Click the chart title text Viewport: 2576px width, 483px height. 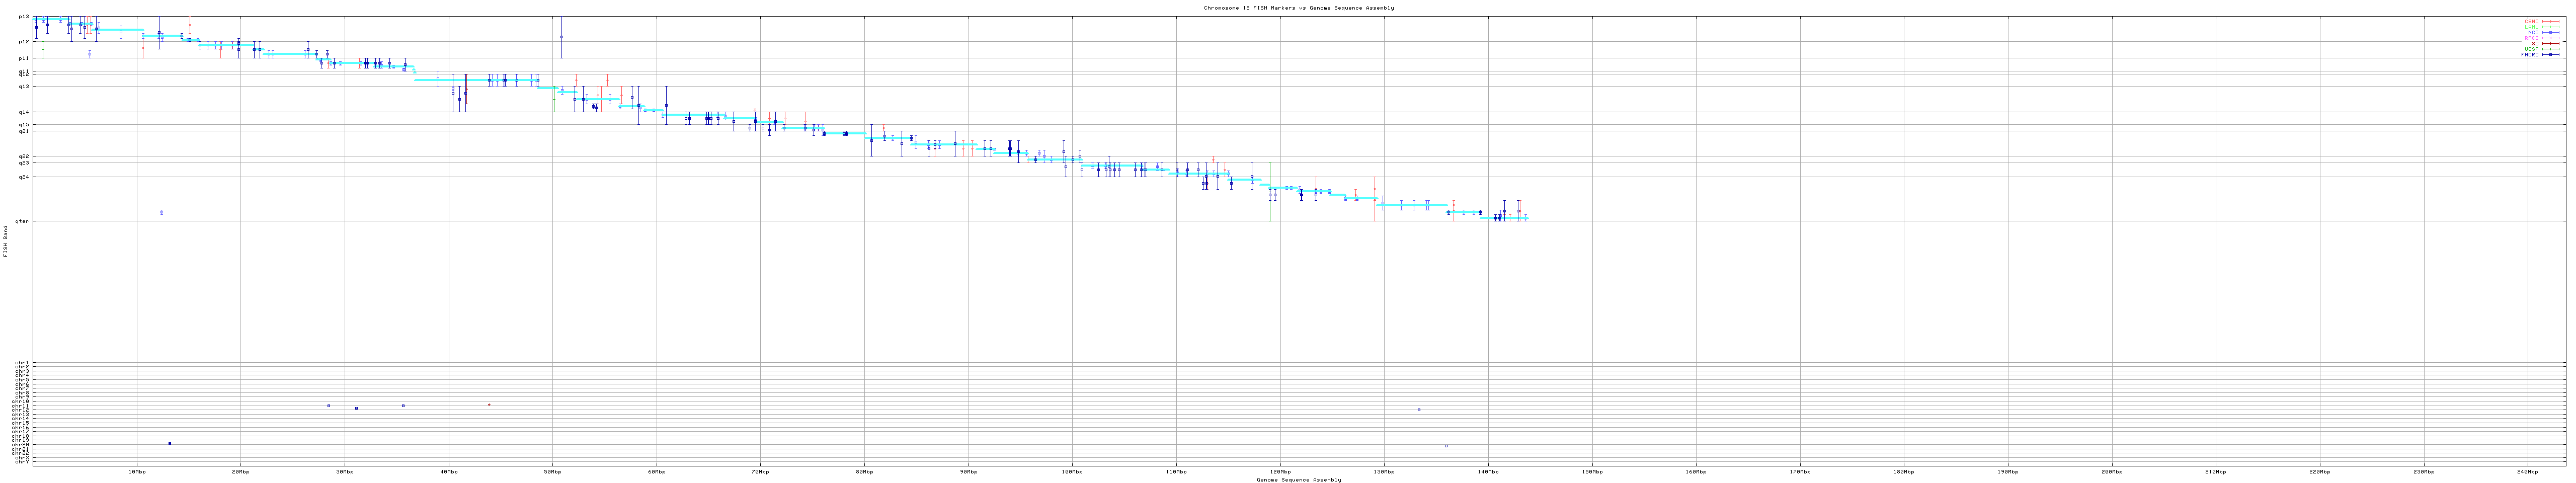point(1298,8)
